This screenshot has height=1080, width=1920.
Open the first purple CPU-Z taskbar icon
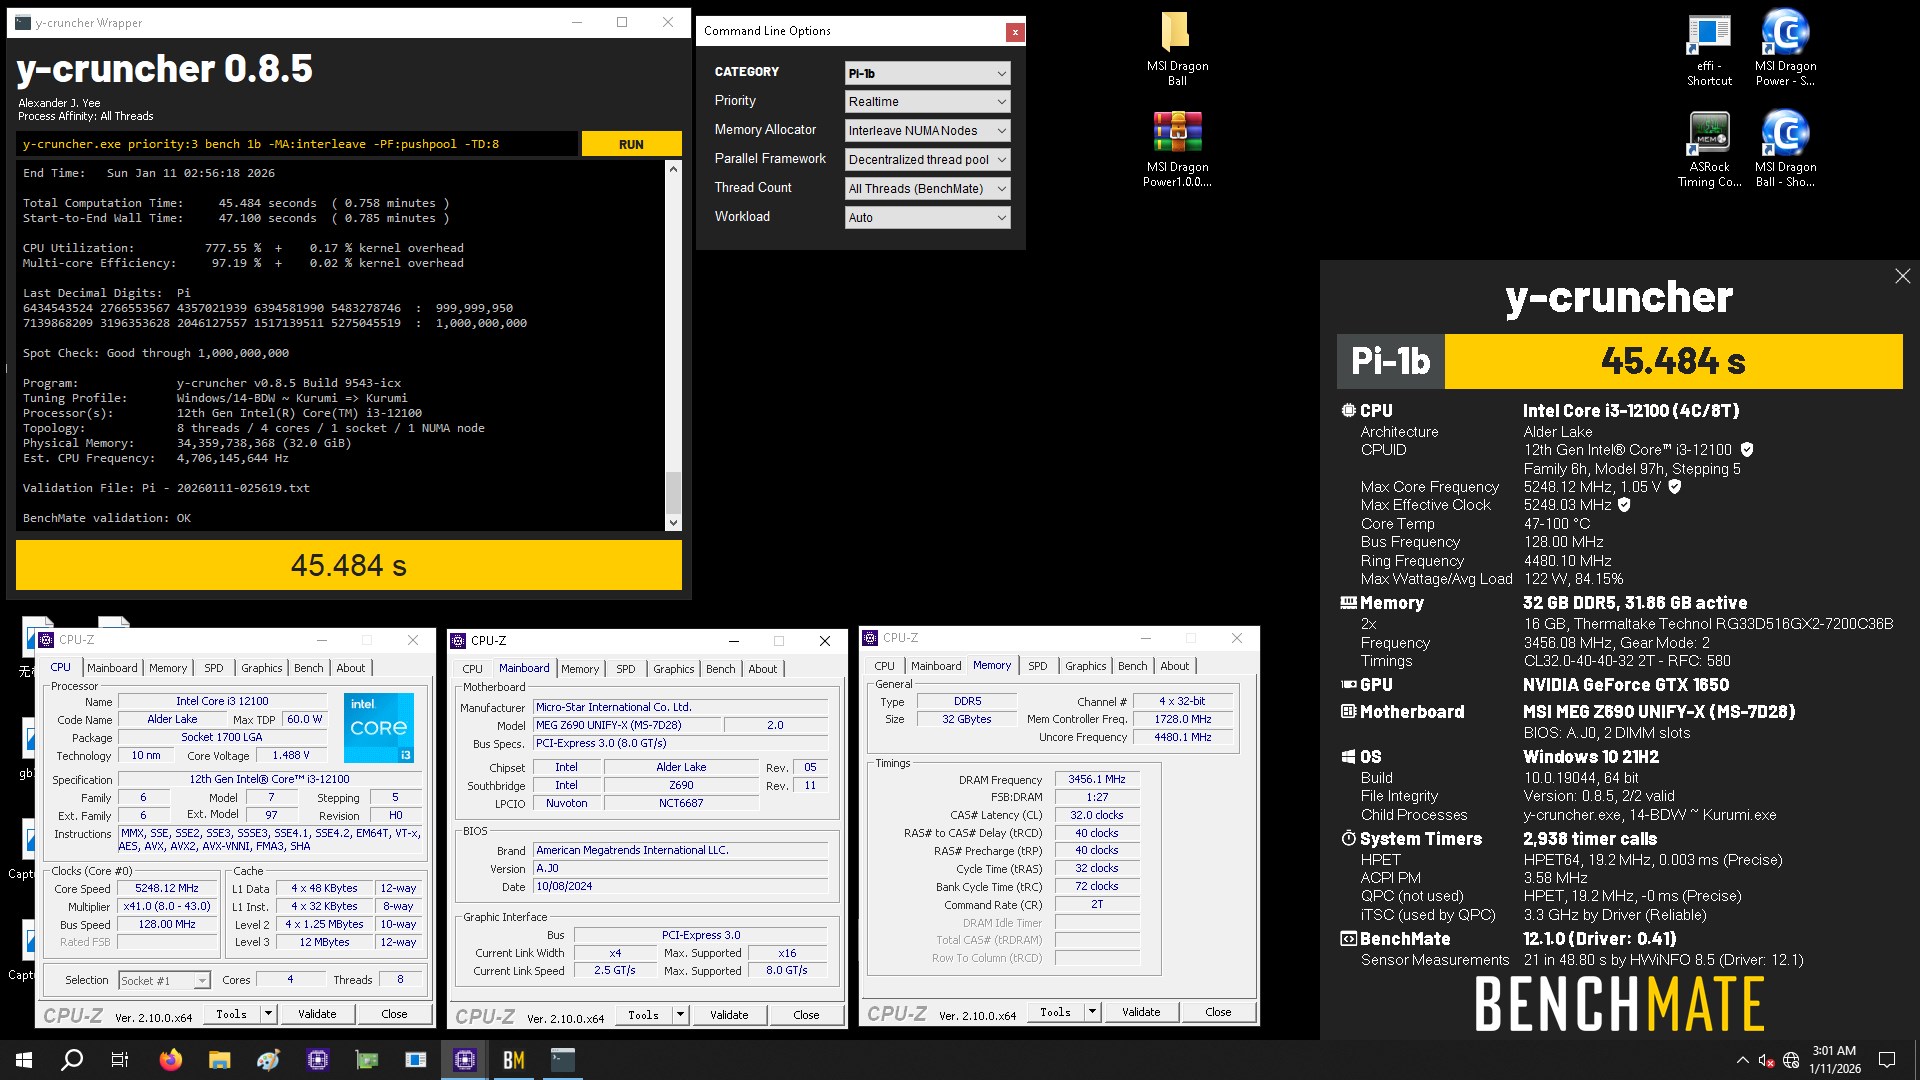[x=318, y=1060]
